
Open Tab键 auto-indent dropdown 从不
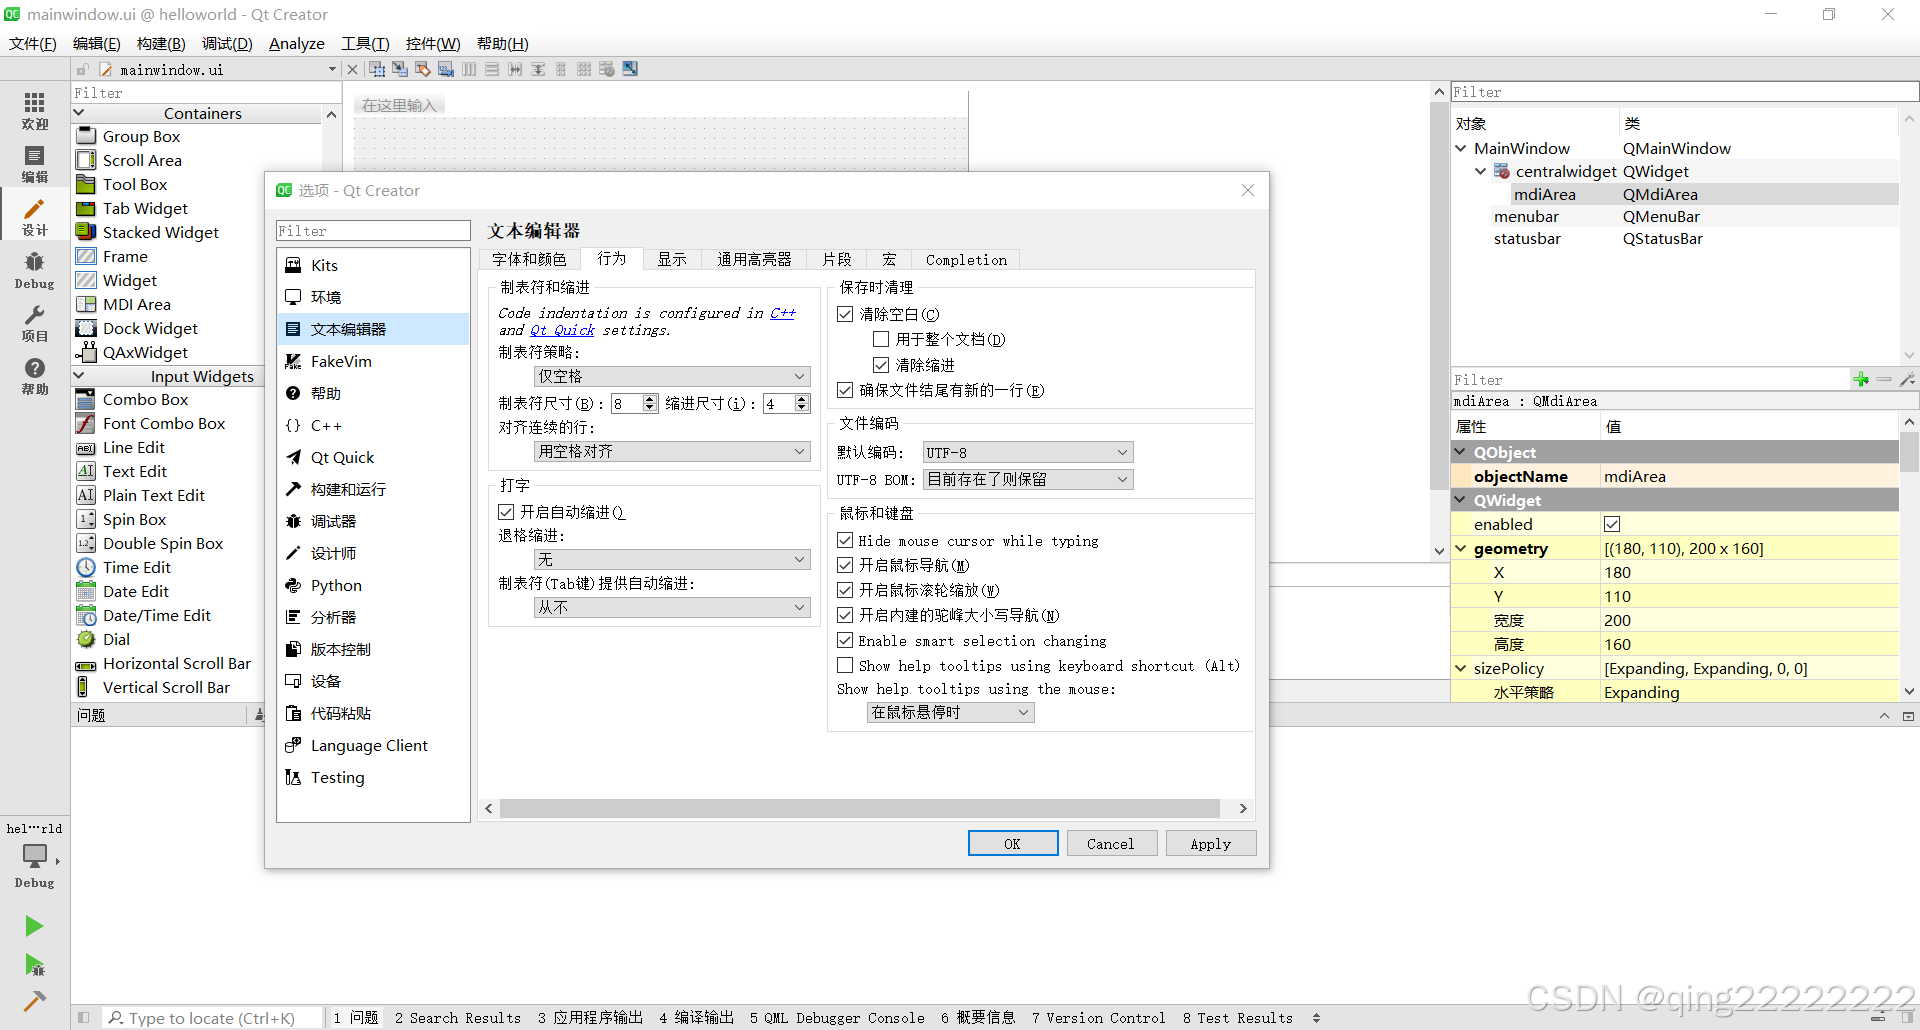pyautogui.click(x=672, y=607)
